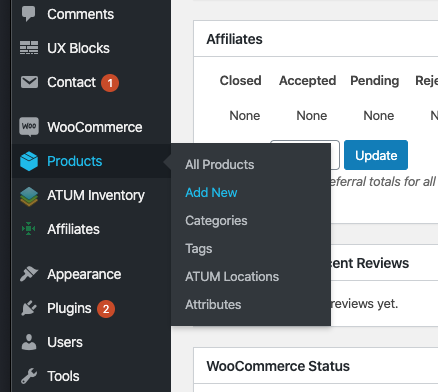Click the Products box icon

coord(29,161)
